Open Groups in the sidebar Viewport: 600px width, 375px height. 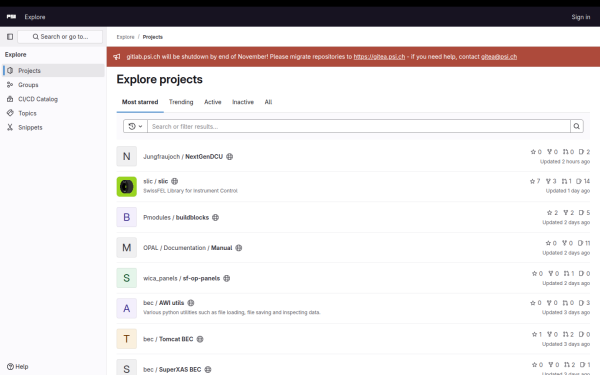click(x=54, y=85)
